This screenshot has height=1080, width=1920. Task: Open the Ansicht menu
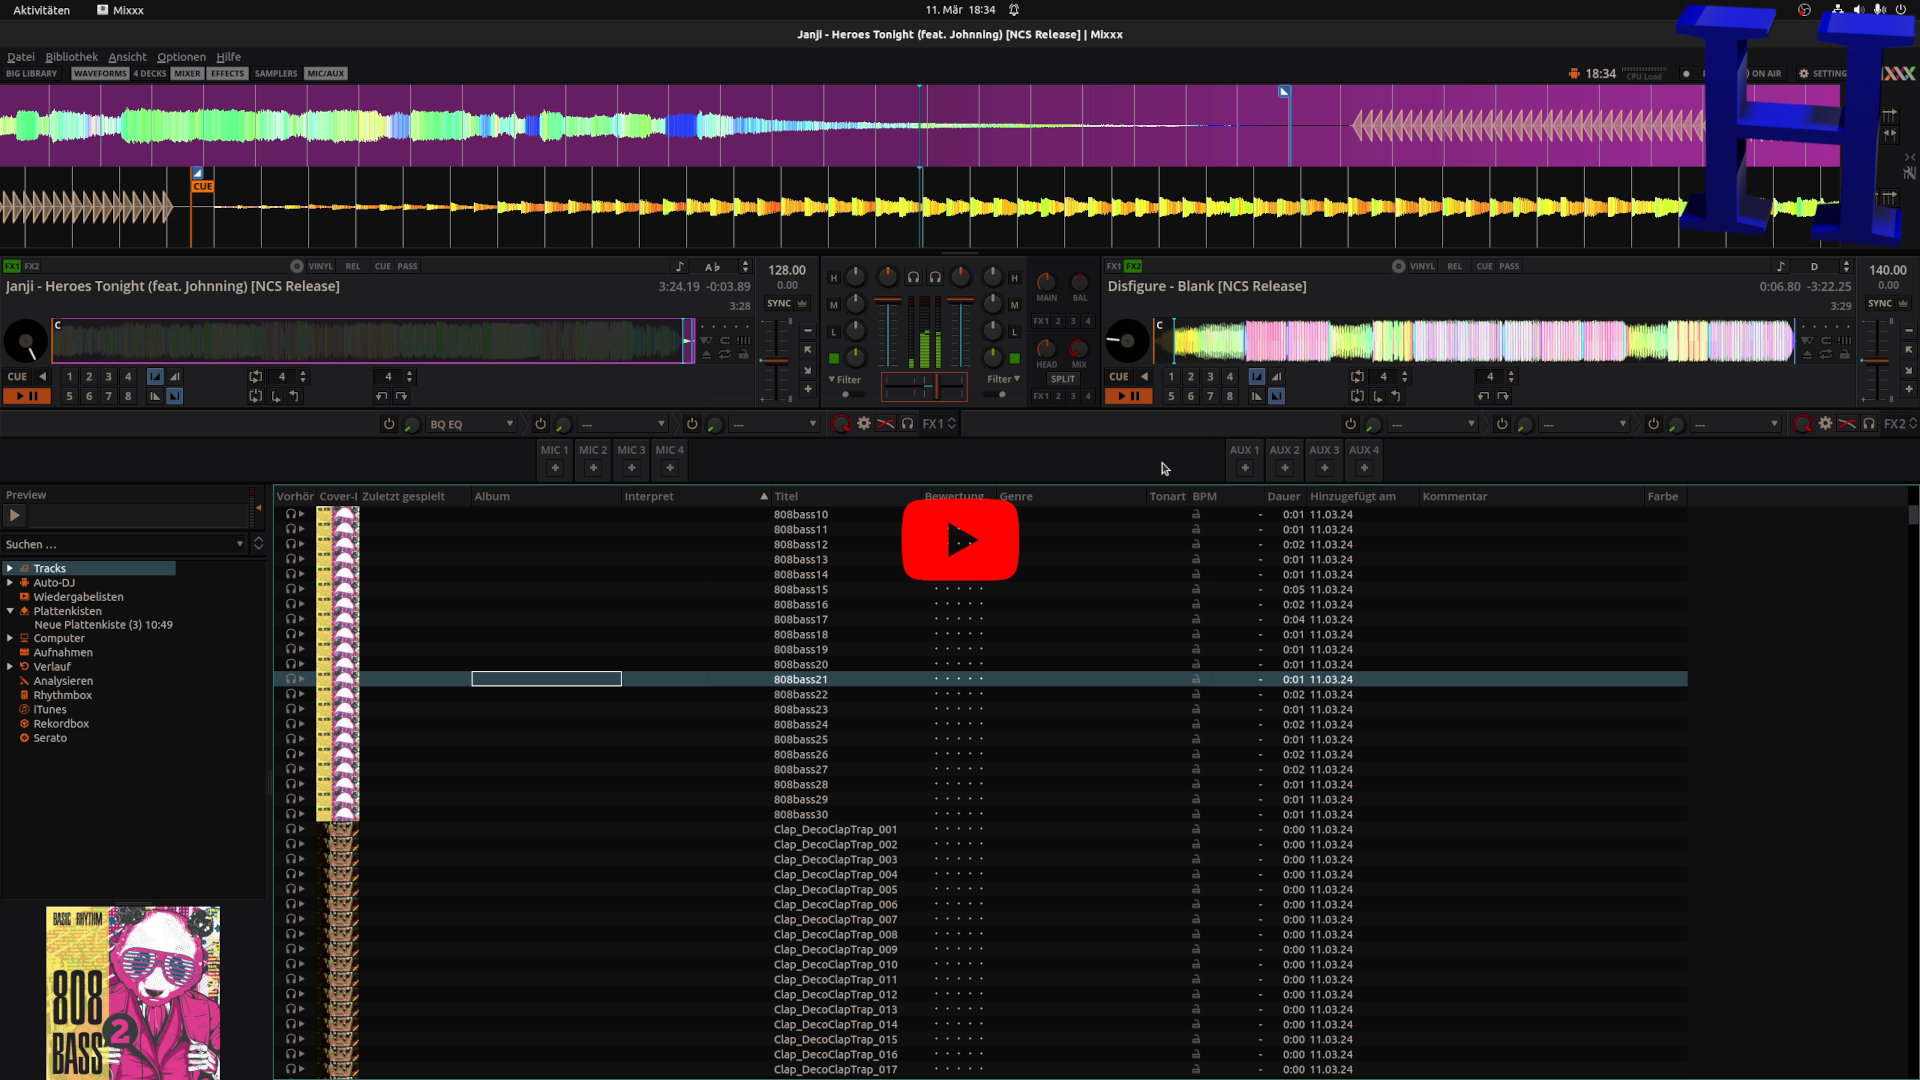[x=127, y=57]
